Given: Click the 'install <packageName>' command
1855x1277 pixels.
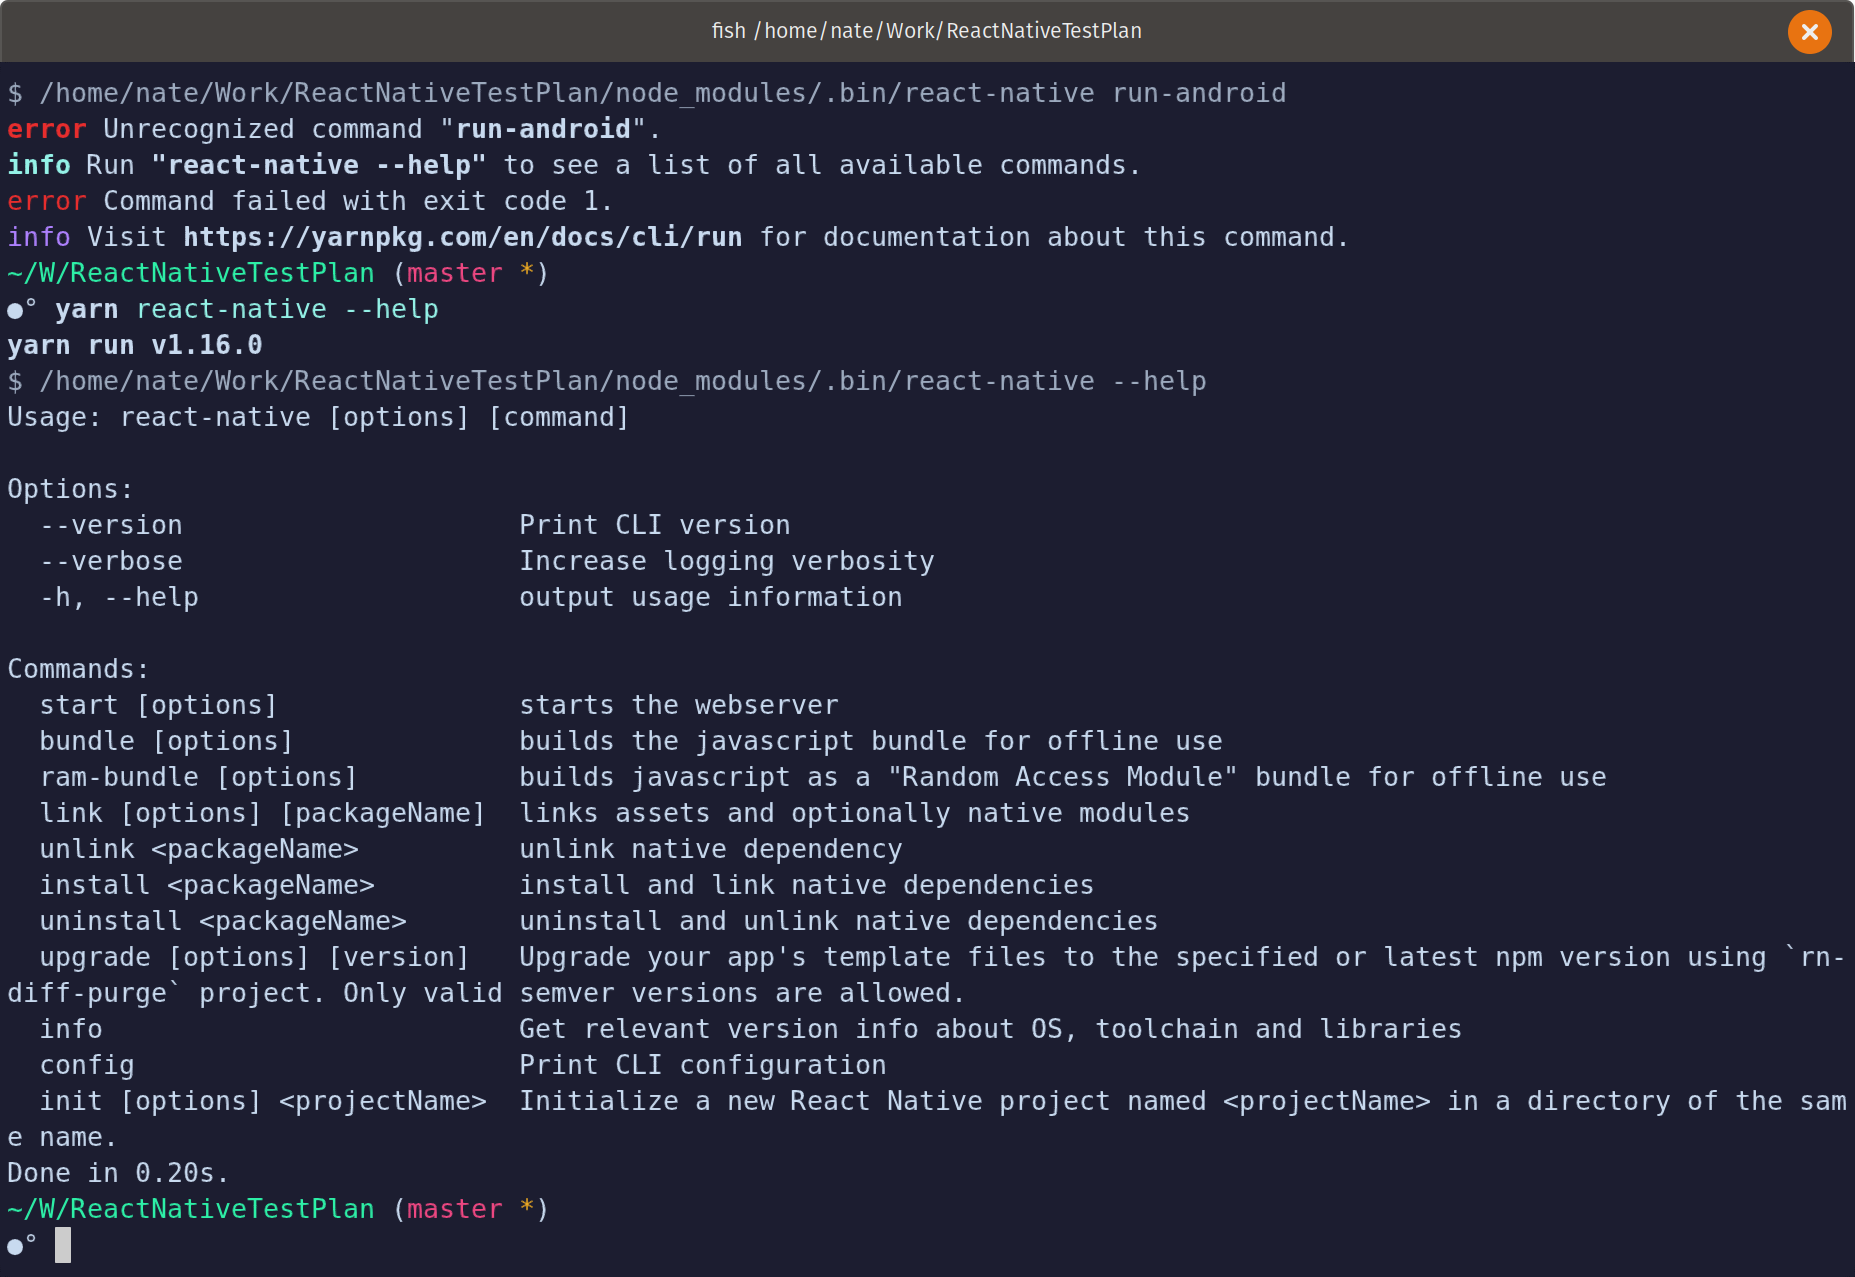Looking at the screenshot, I should click(x=207, y=885).
